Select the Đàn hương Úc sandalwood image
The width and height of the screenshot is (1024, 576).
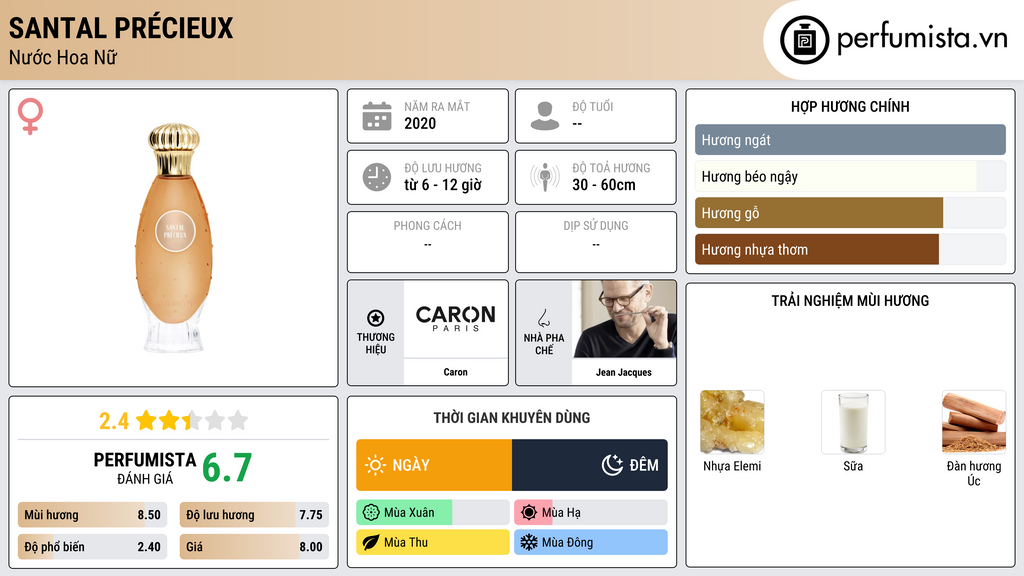(x=974, y=422)
